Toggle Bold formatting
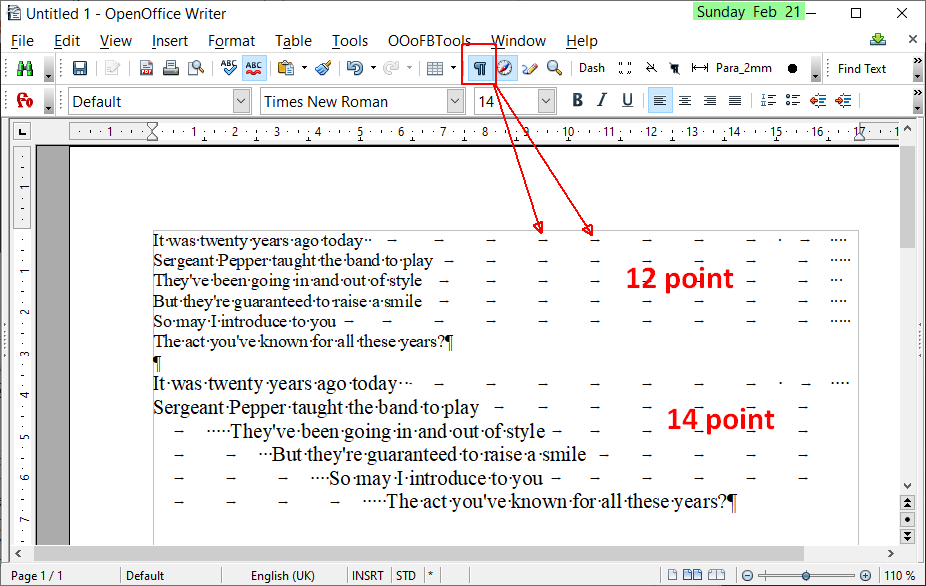The image size is (926, 586). coord(578,101)
